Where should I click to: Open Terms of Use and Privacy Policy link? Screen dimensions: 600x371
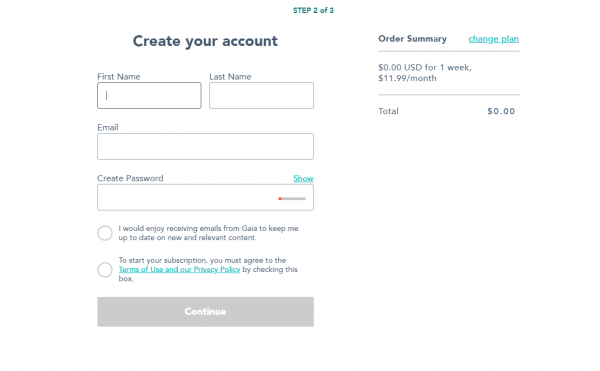pyautogui.click(x=179, y=269)
